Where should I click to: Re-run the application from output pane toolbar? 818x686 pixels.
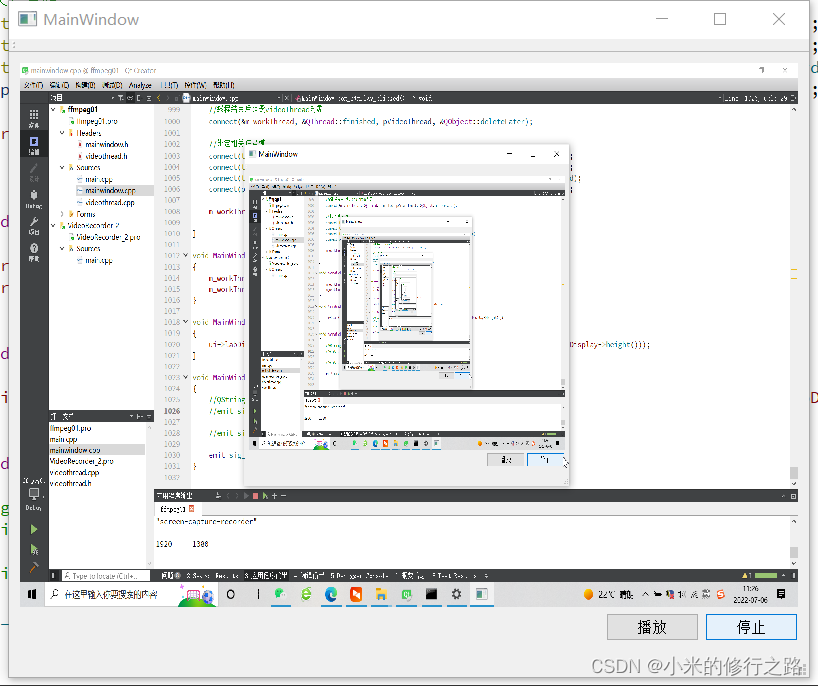(246, 496)
